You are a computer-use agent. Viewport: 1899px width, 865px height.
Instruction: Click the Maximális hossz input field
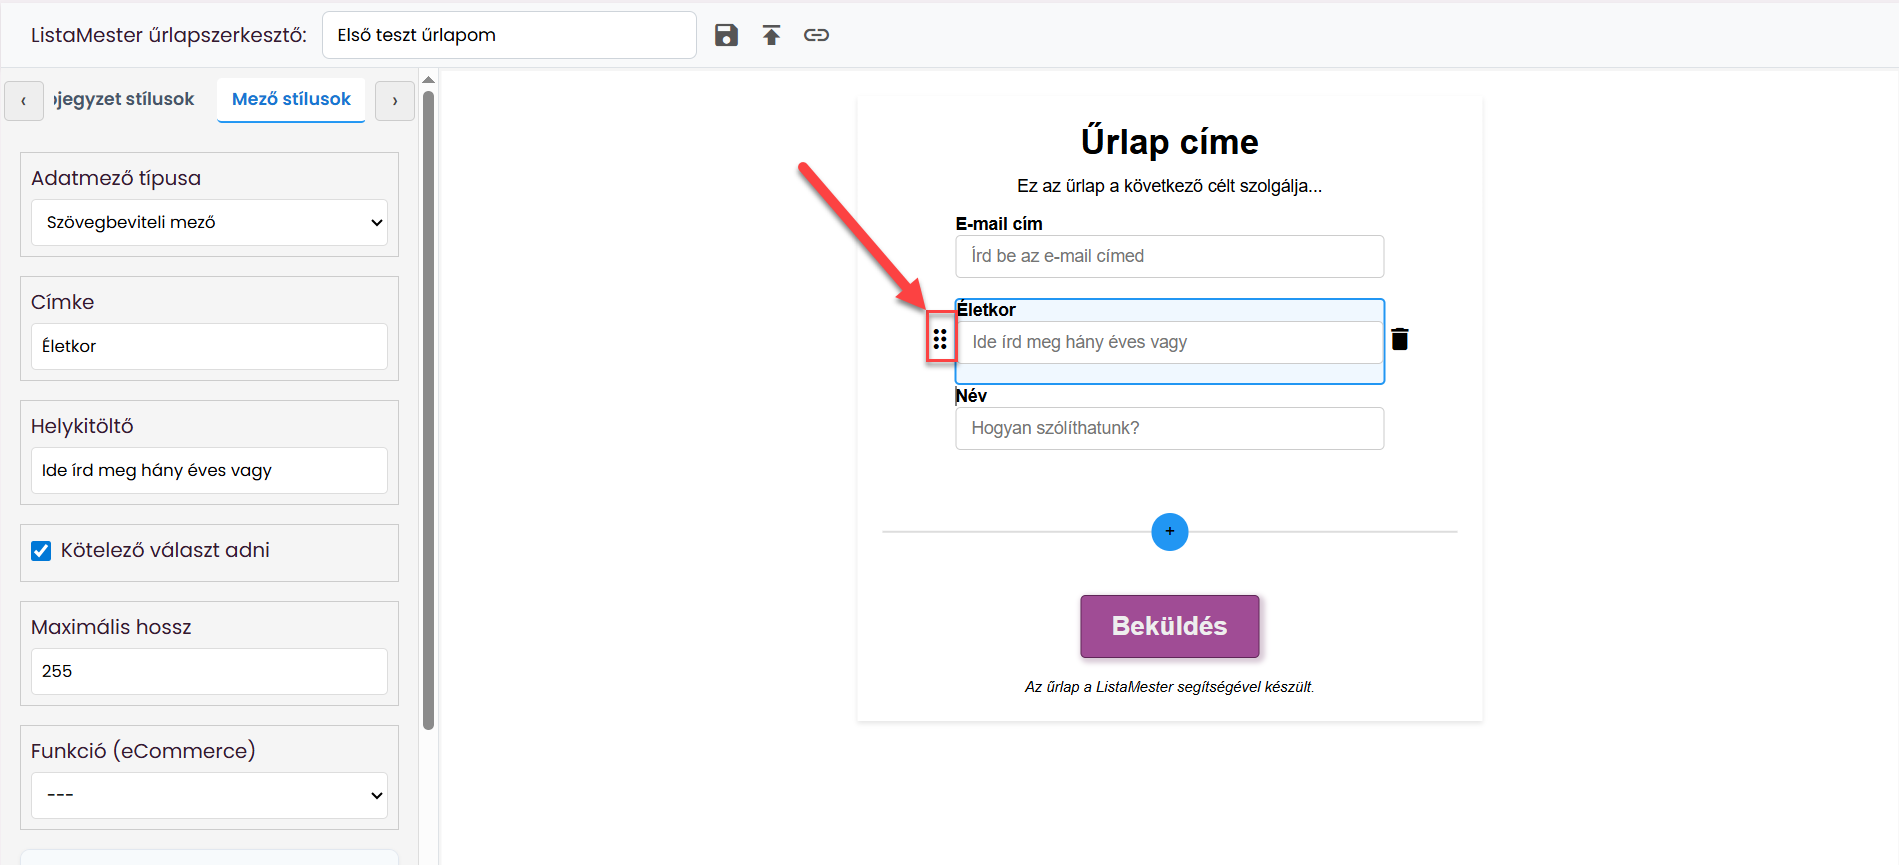tap(209, 671)
